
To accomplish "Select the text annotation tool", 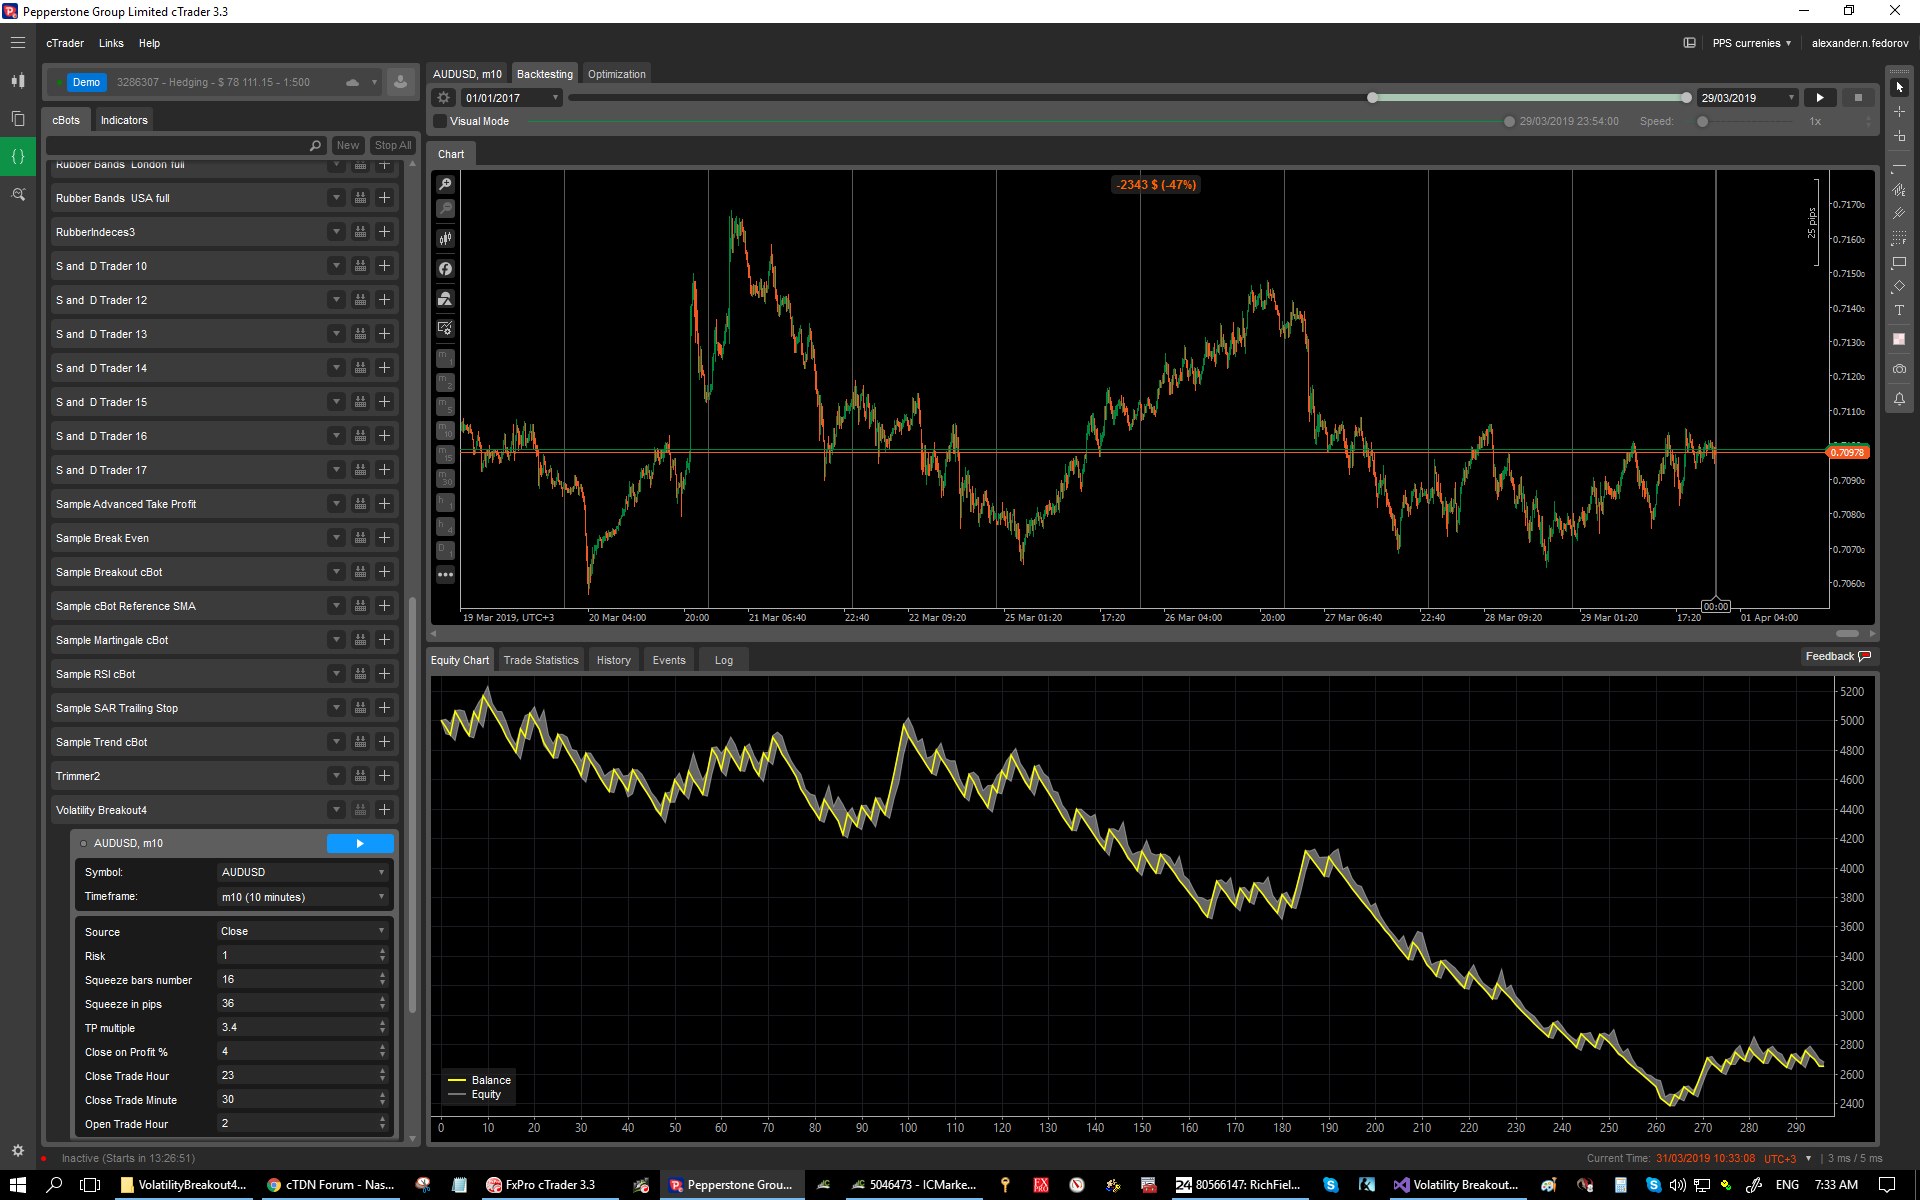I will point(1899,311).
